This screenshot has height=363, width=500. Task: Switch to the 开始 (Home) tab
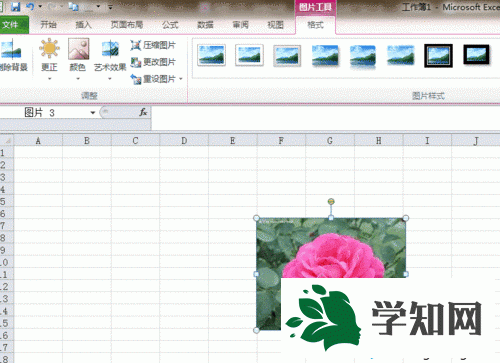tap(48, 25)
